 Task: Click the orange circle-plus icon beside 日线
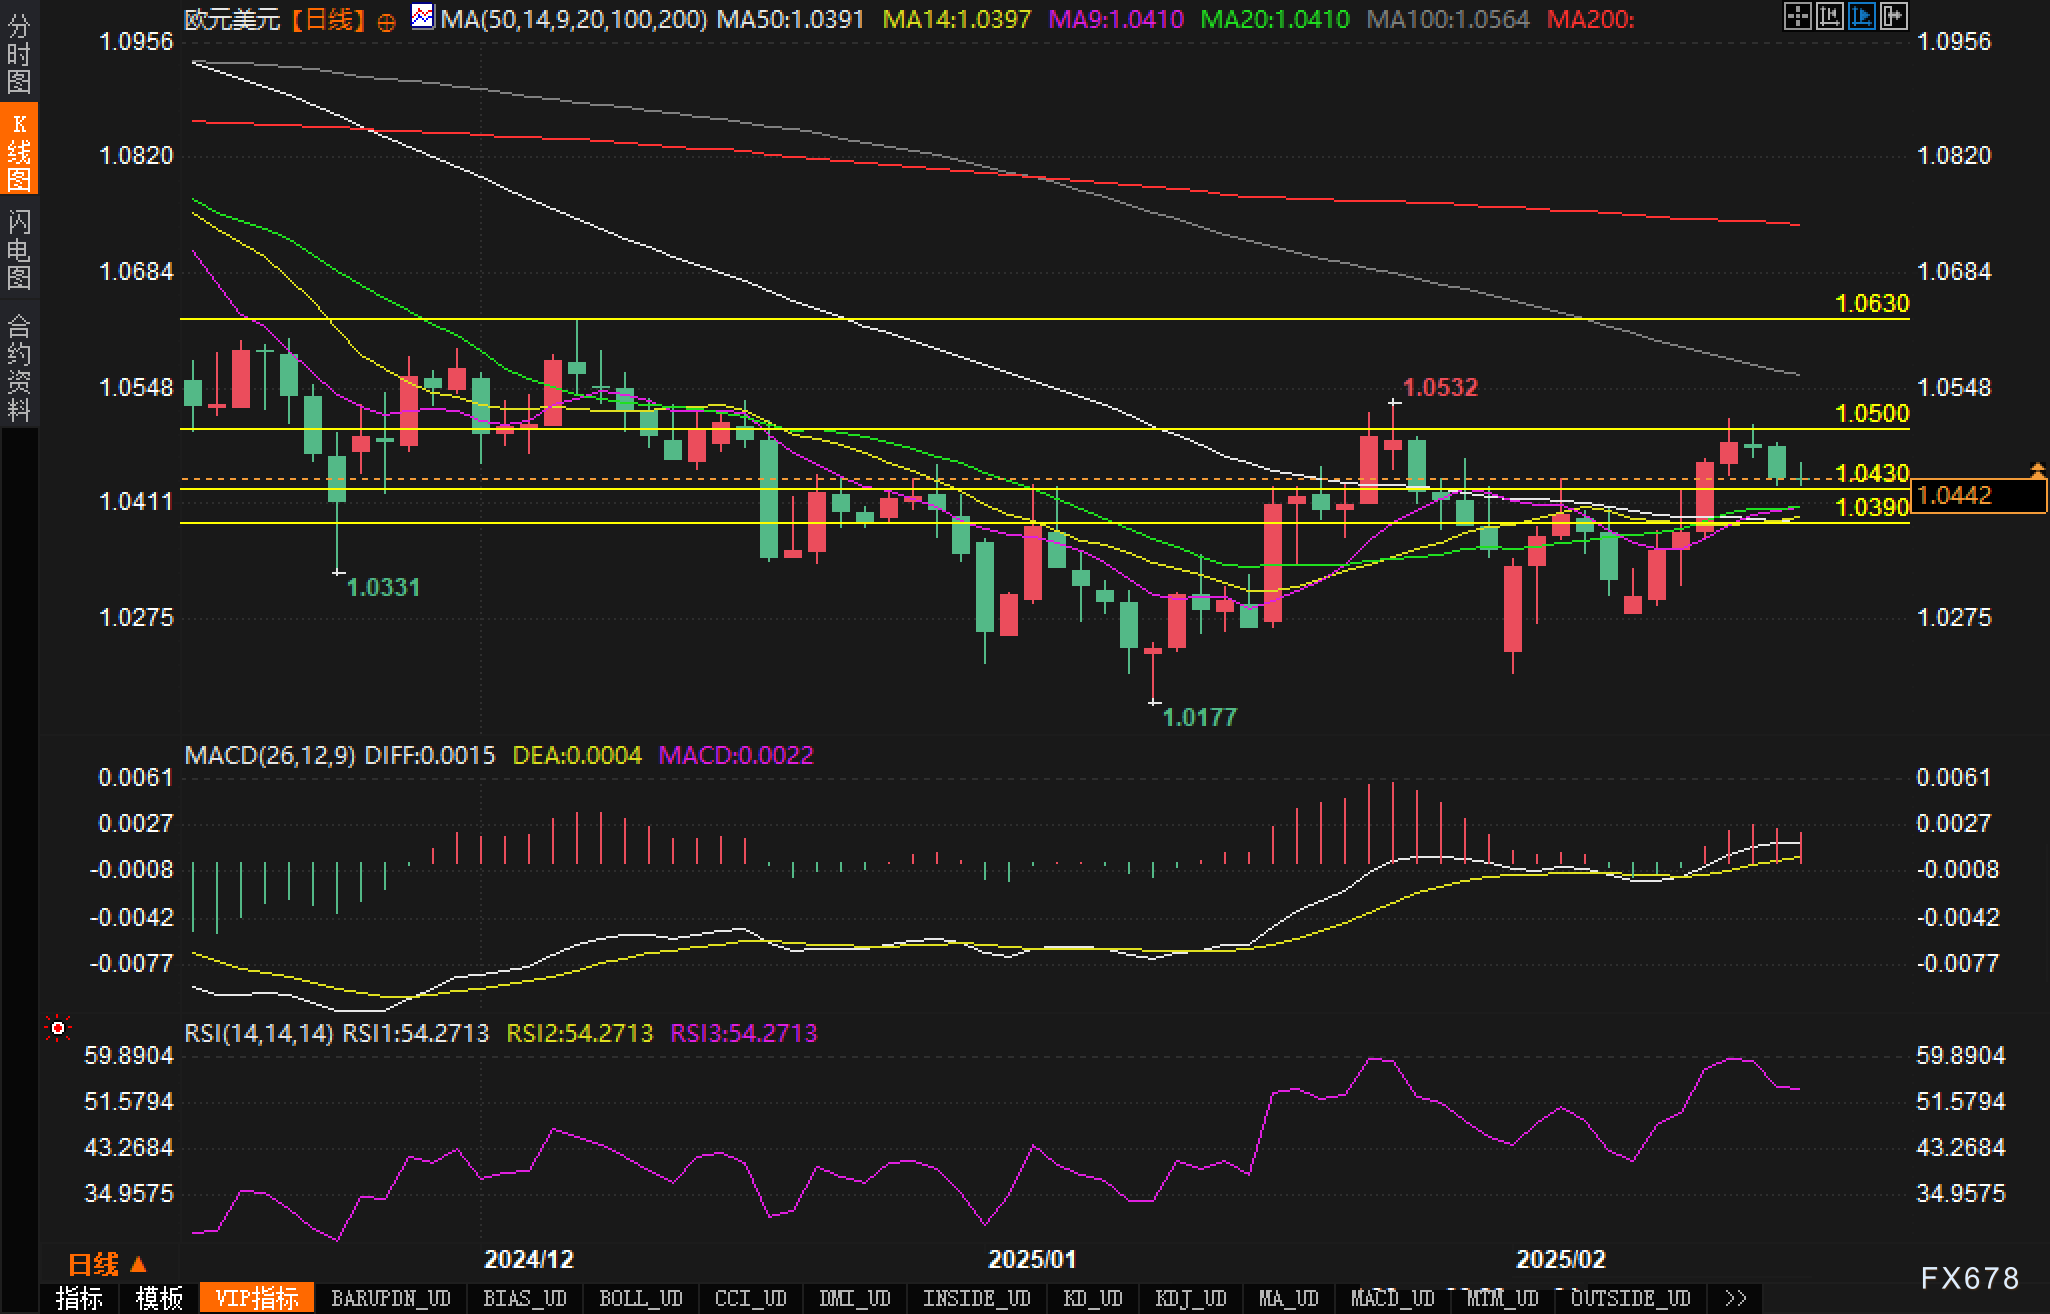click(x=387, y=21)
